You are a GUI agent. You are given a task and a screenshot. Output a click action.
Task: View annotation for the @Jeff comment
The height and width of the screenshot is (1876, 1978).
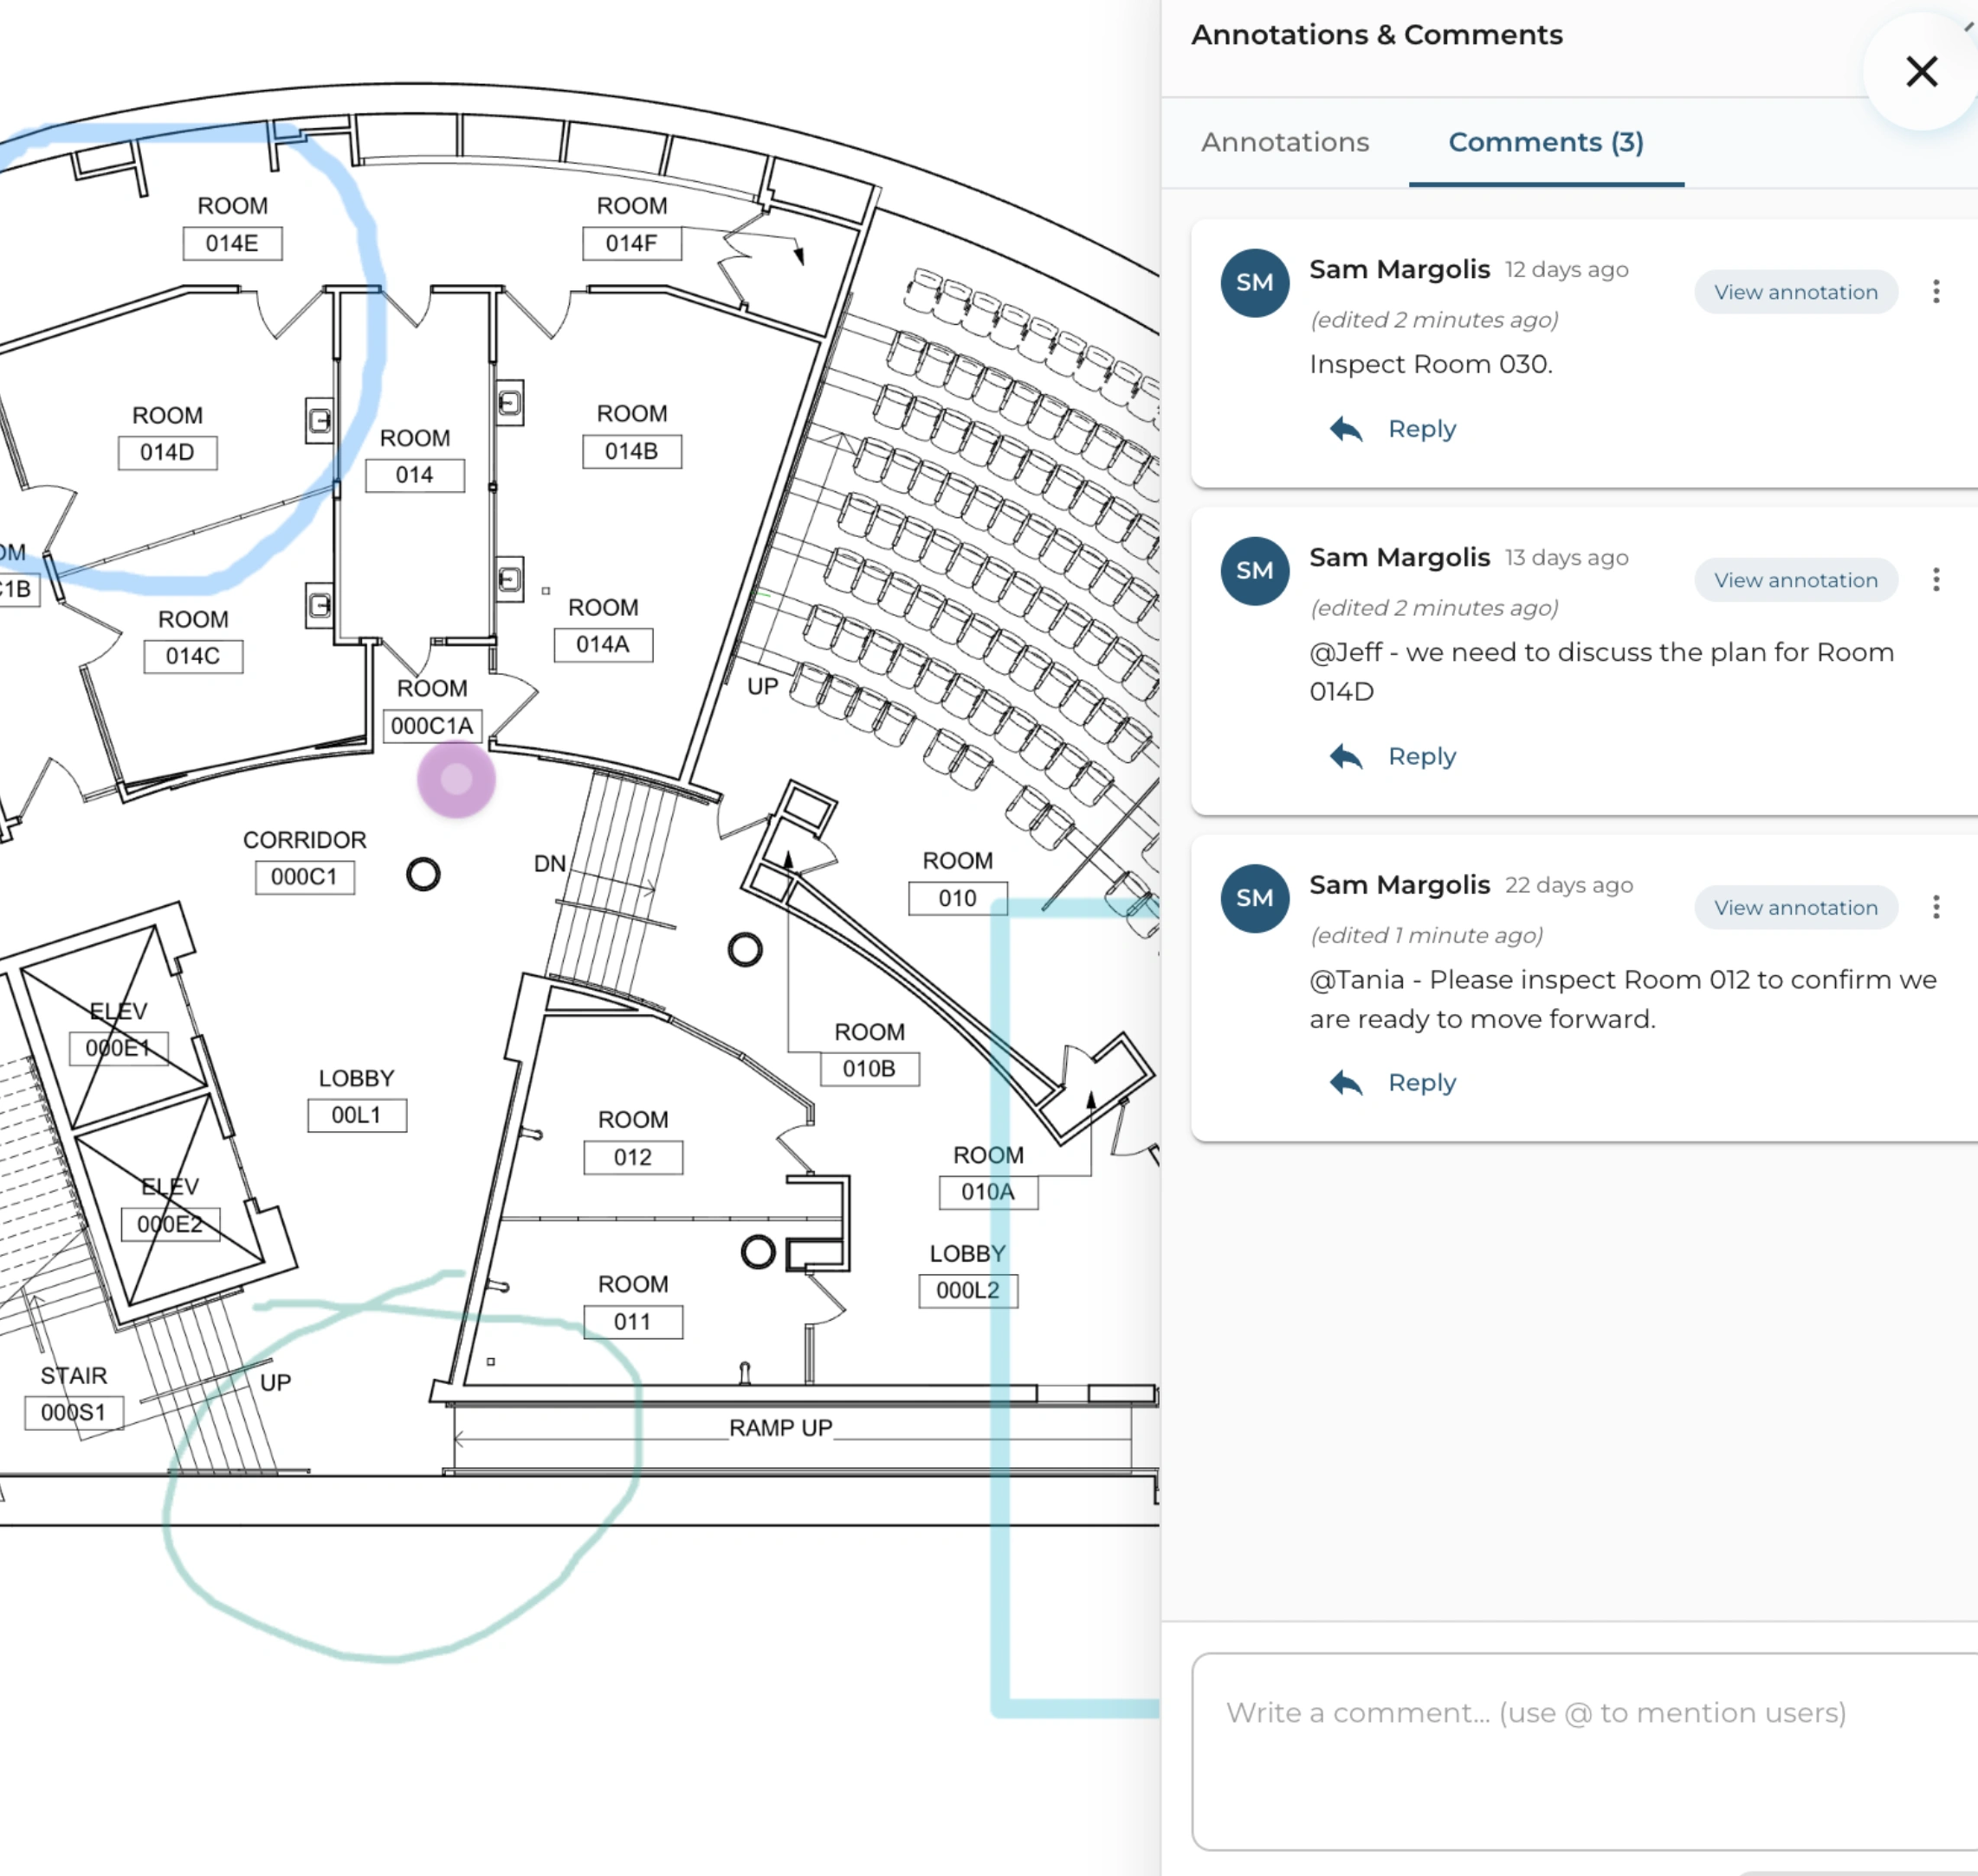tap(1795, 580)
